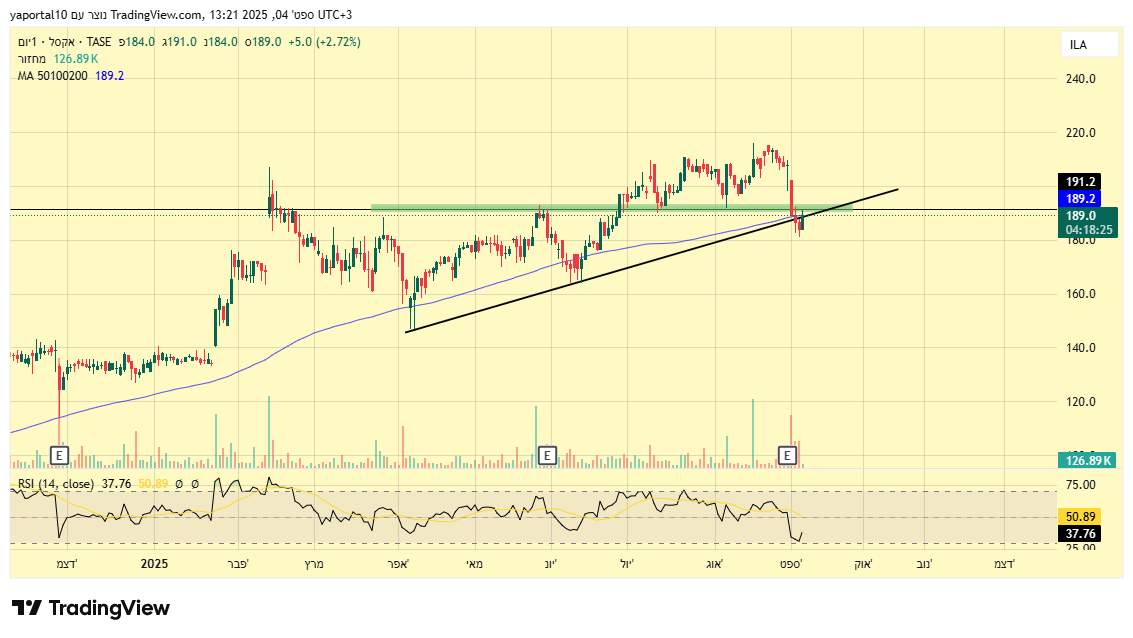Click the אפר' month on the time axis
The width and height of the screenshot is (1133, 638).
click(397, 564)
